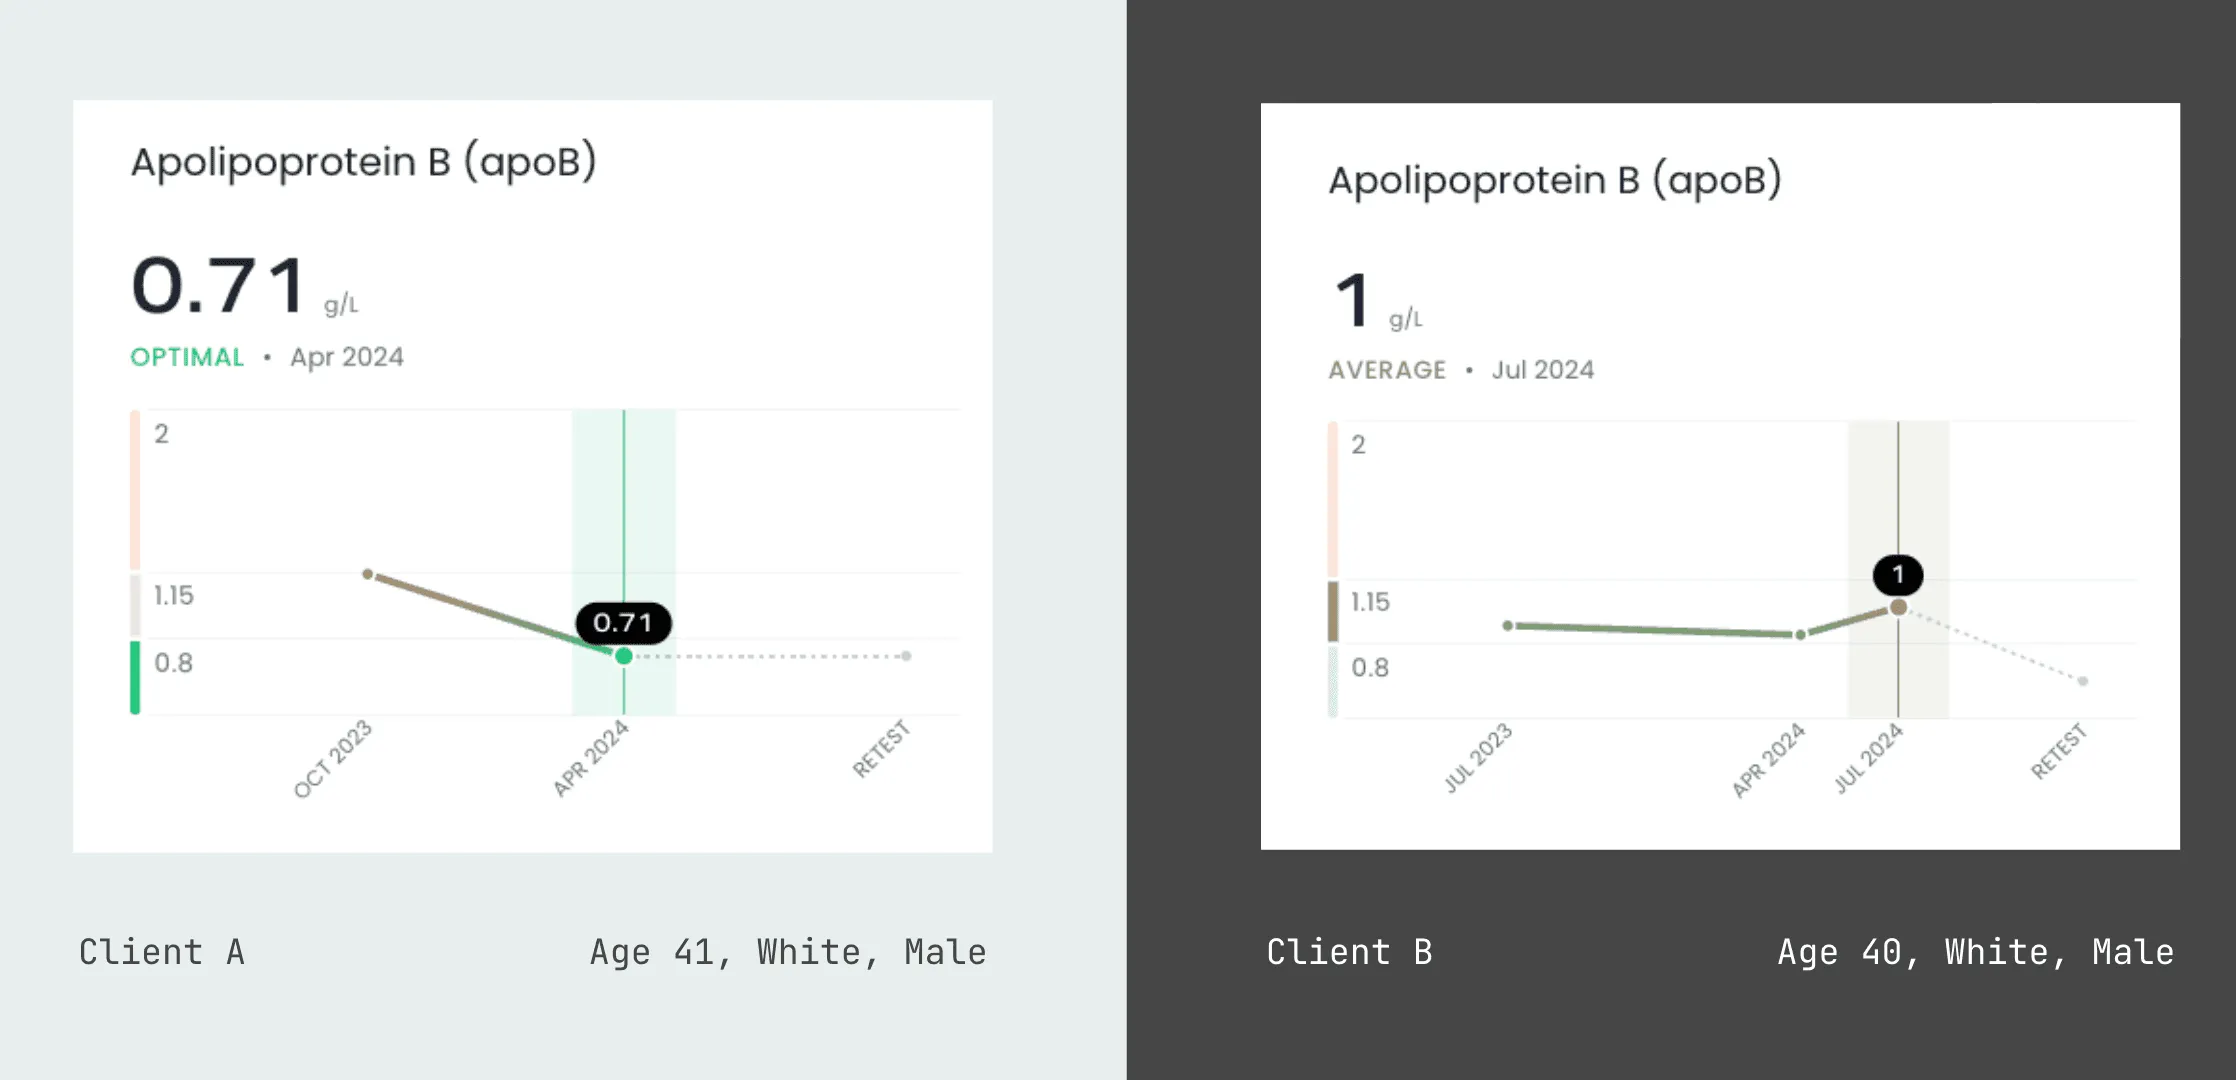The height and width of the screenshot is (1080, 2236).
Task: Click Client B's Apr 2024 data point
Action: click(1800, 635)
